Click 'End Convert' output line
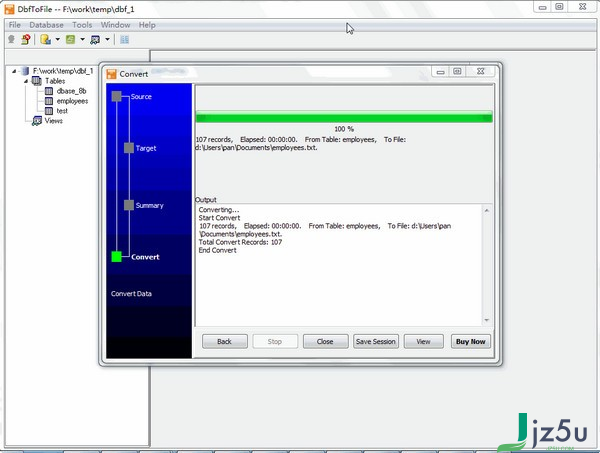Image resolution: width=600 pixels, height=453 pixels. pos(217,250)
